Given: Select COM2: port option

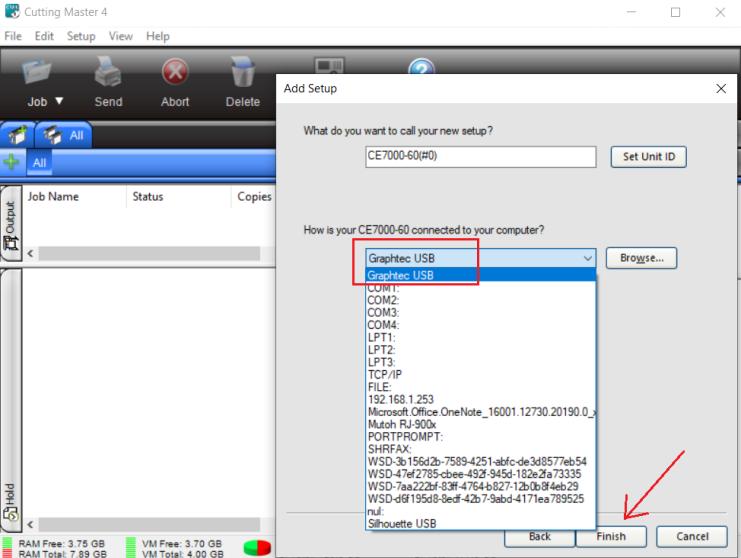Looking at the screenshot, I should tap(481, 300).
